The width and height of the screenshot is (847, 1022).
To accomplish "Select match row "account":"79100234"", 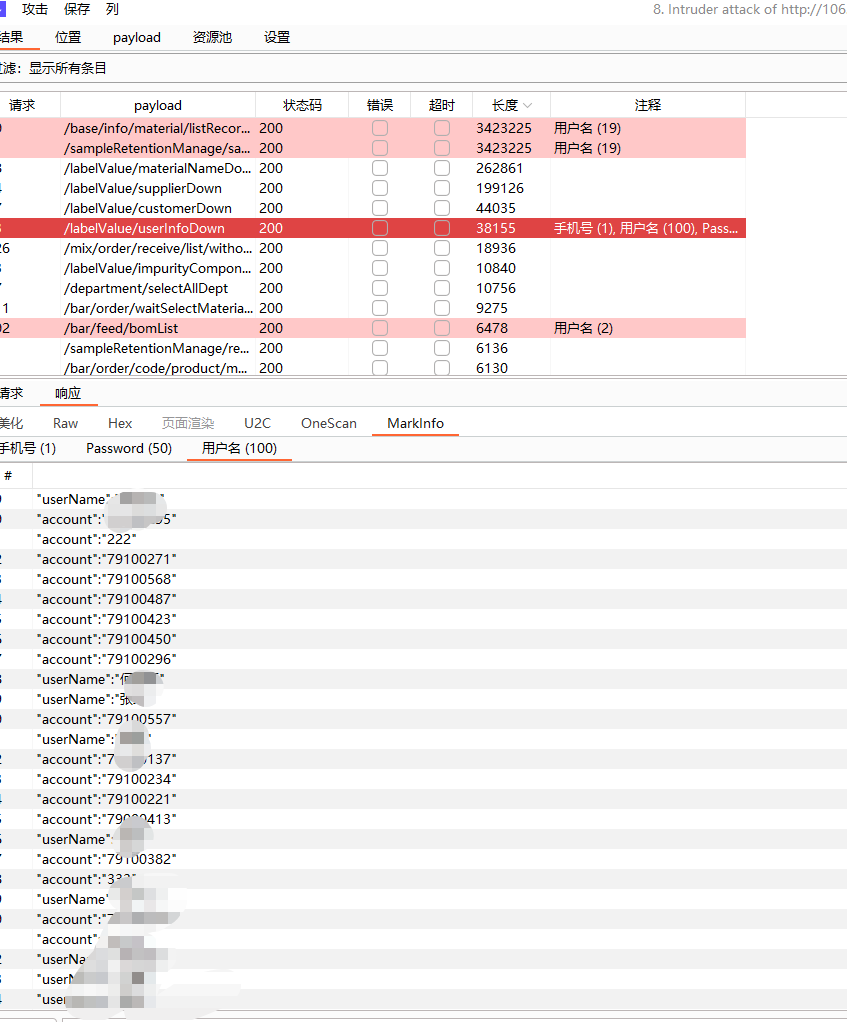I will (x=424, y=779).
